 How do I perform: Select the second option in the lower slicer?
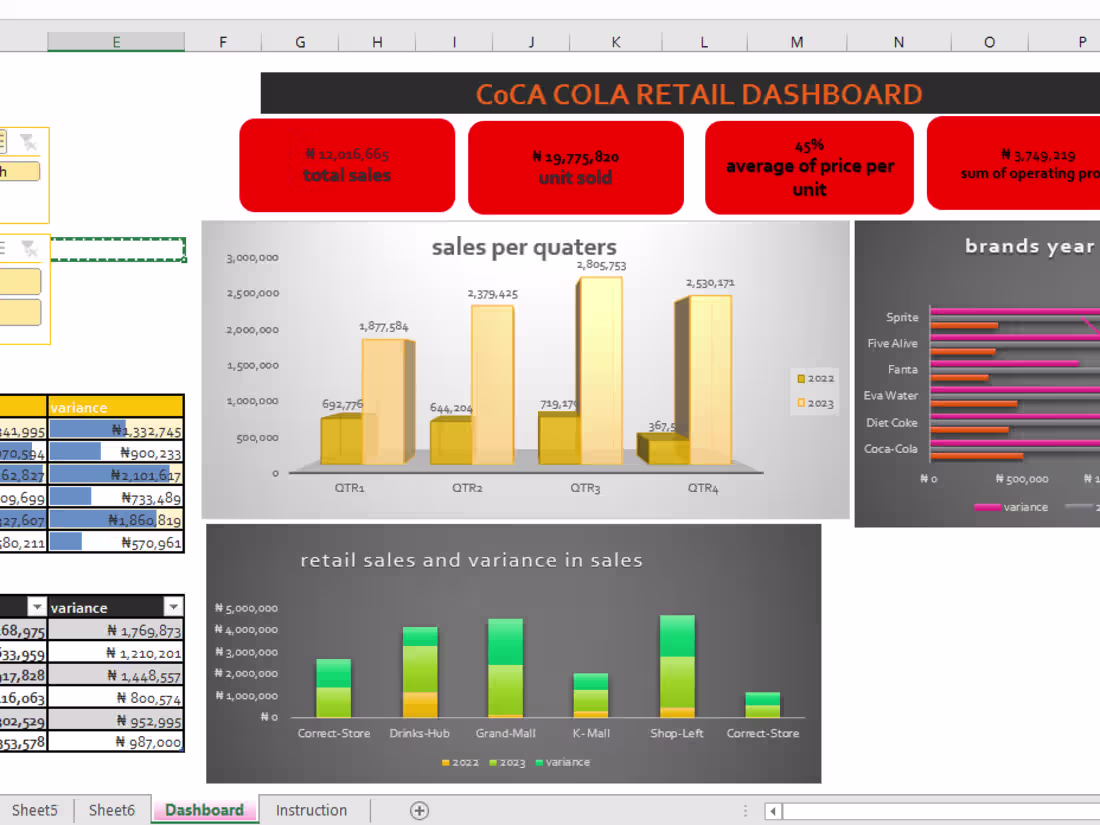coord(20,312)
